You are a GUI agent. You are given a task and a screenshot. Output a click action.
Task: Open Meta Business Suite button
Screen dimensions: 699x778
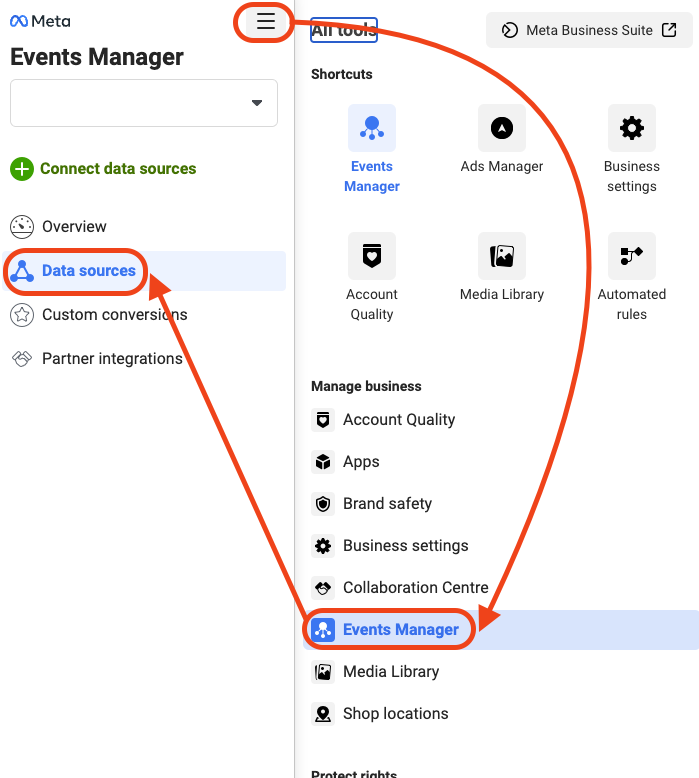click(589, 30)
